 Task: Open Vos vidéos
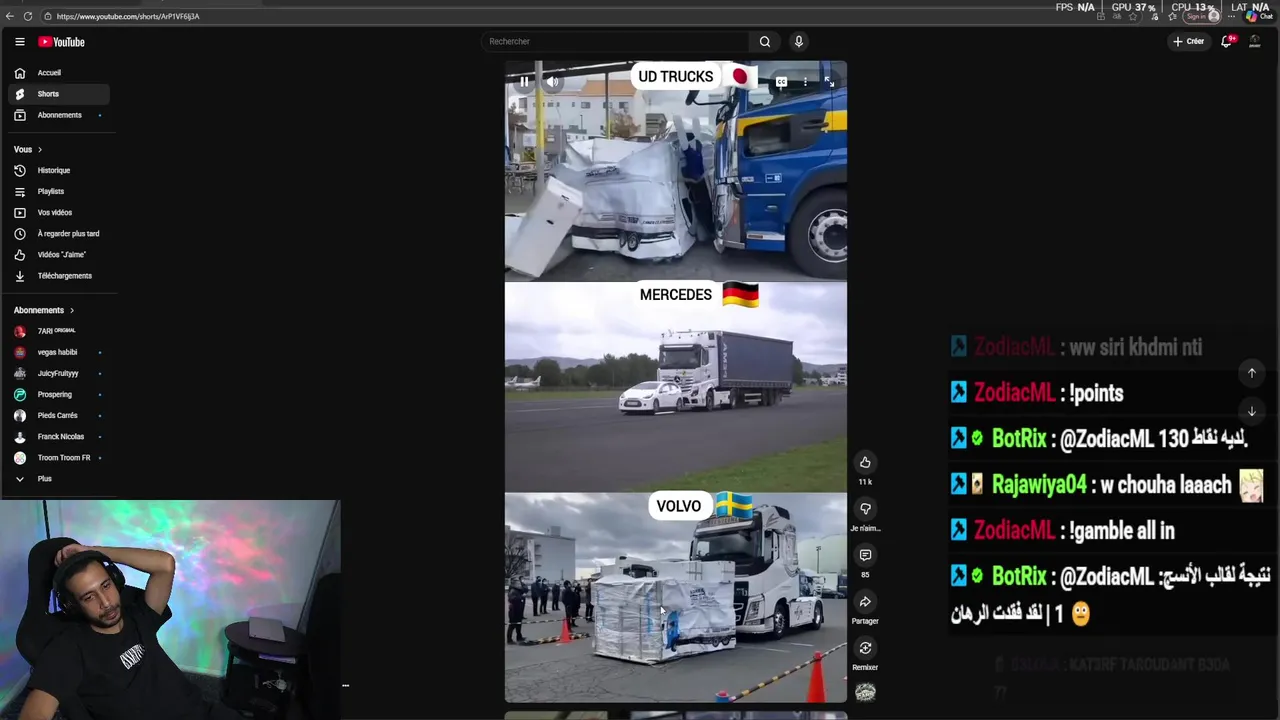58,212
